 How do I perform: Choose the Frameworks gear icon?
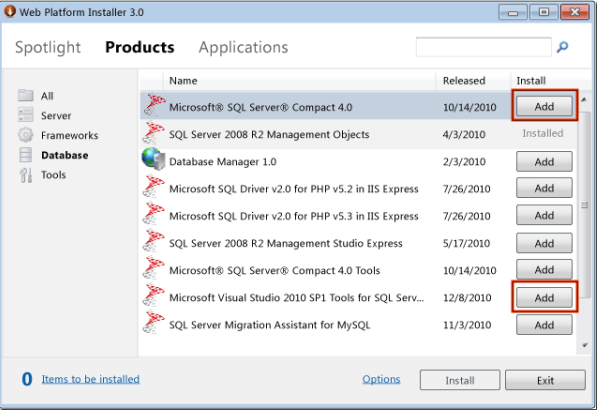pyautogui.click(x=26, y=135)
